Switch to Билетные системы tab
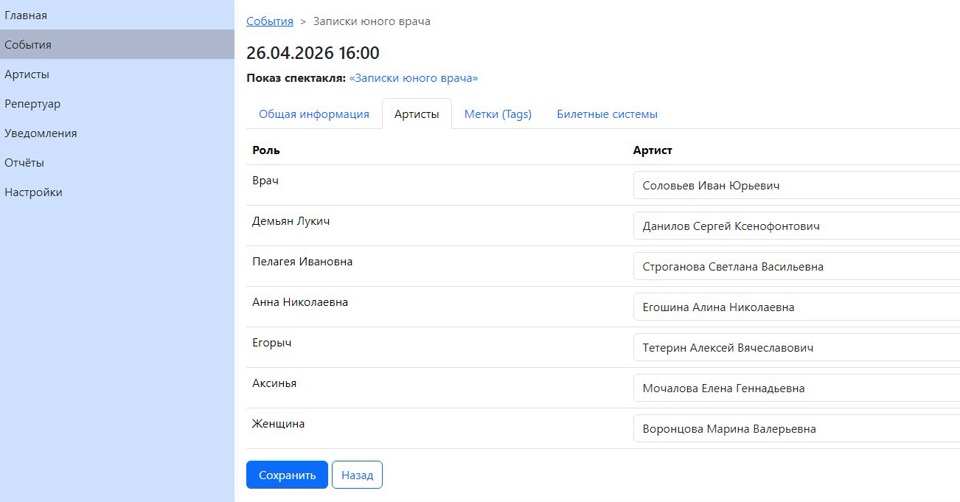The image size is (960, 502). coord(607,114)
